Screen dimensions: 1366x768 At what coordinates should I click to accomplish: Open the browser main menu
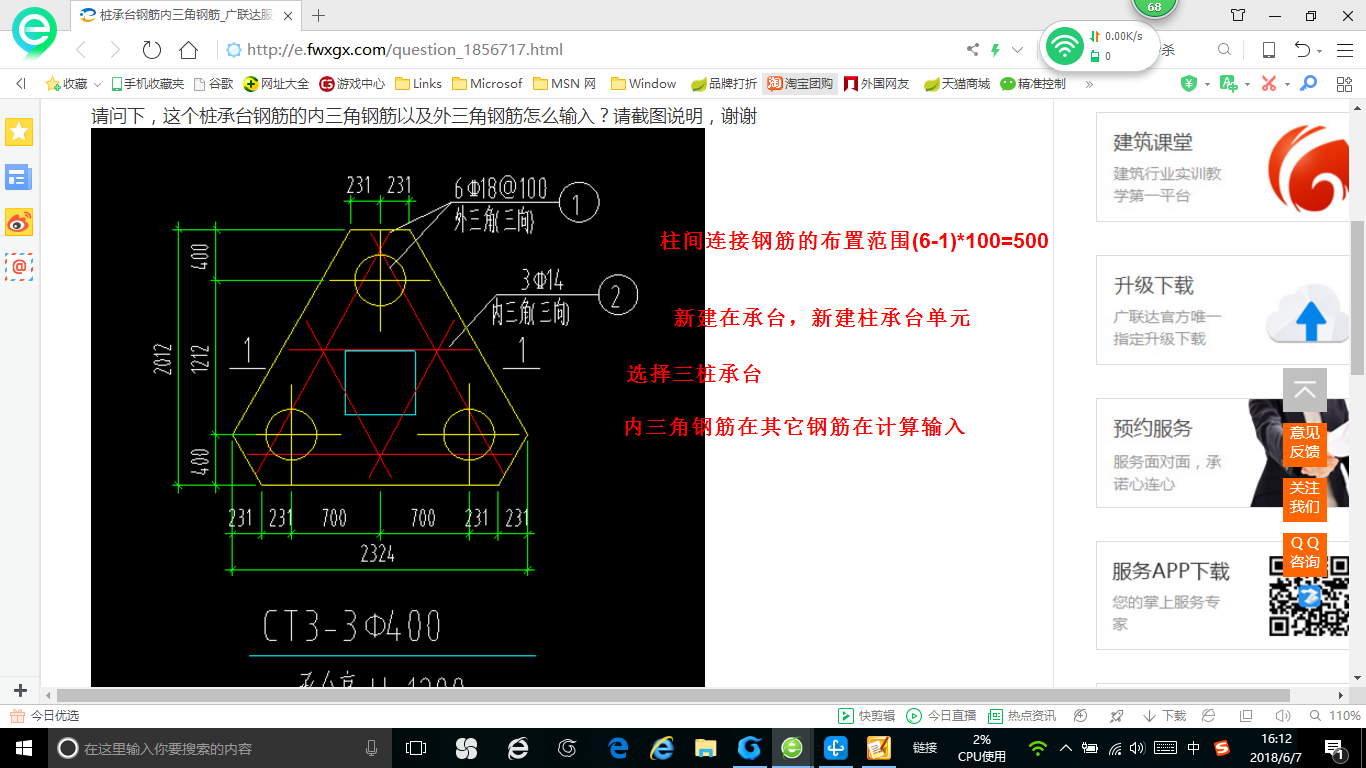coord(1344,50)
